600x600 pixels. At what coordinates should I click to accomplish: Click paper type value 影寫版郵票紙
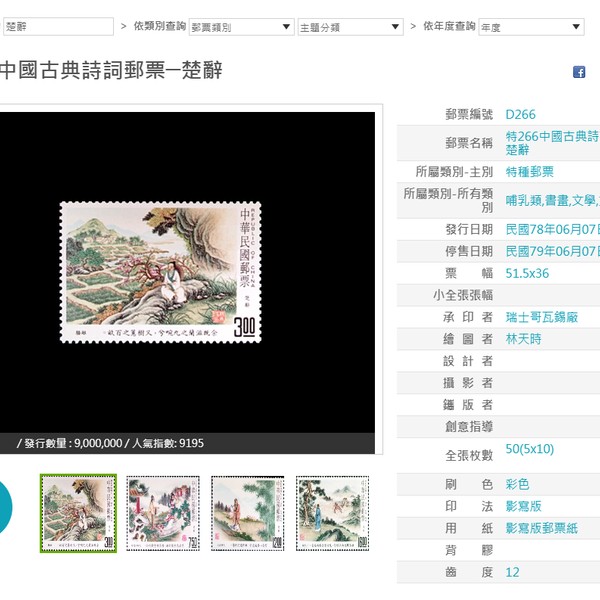point(541,528)
